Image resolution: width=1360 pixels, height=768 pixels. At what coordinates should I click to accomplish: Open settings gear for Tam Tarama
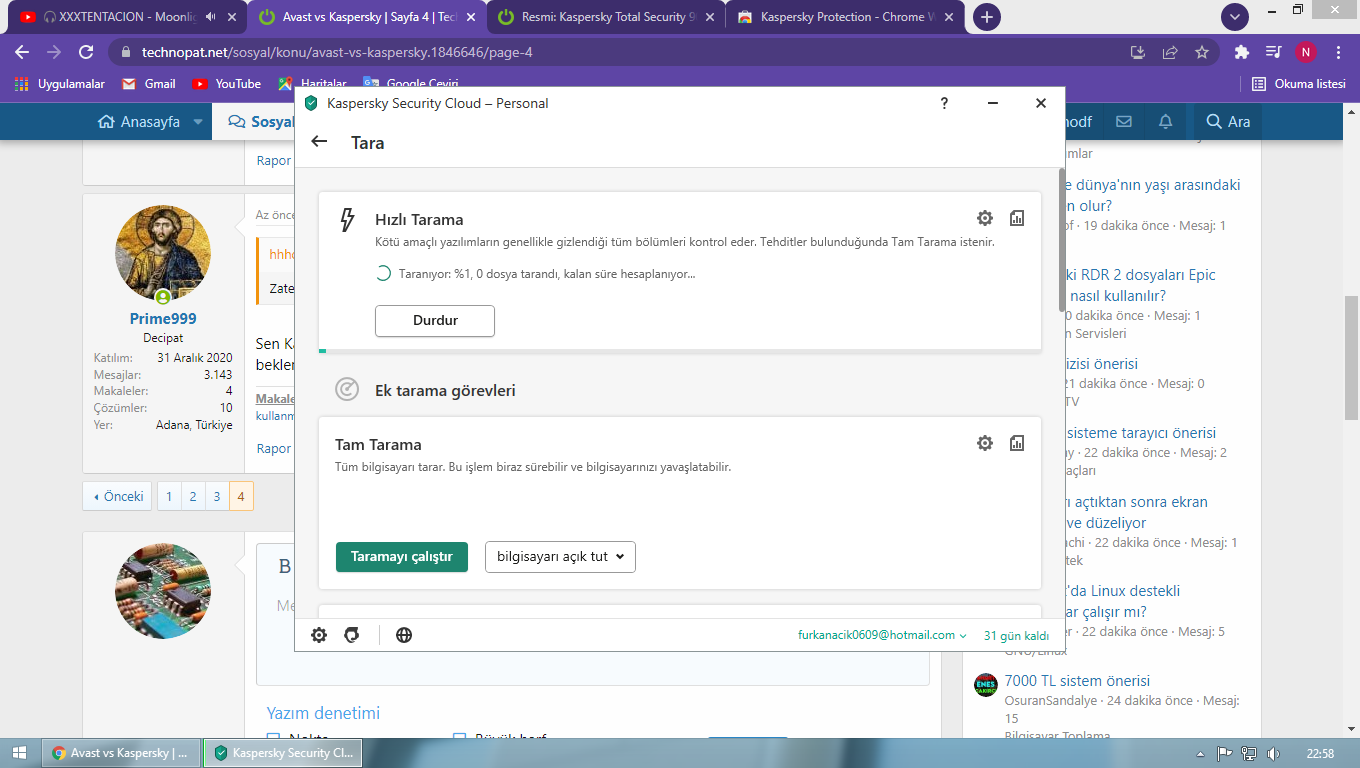click(x=985, y=443)
